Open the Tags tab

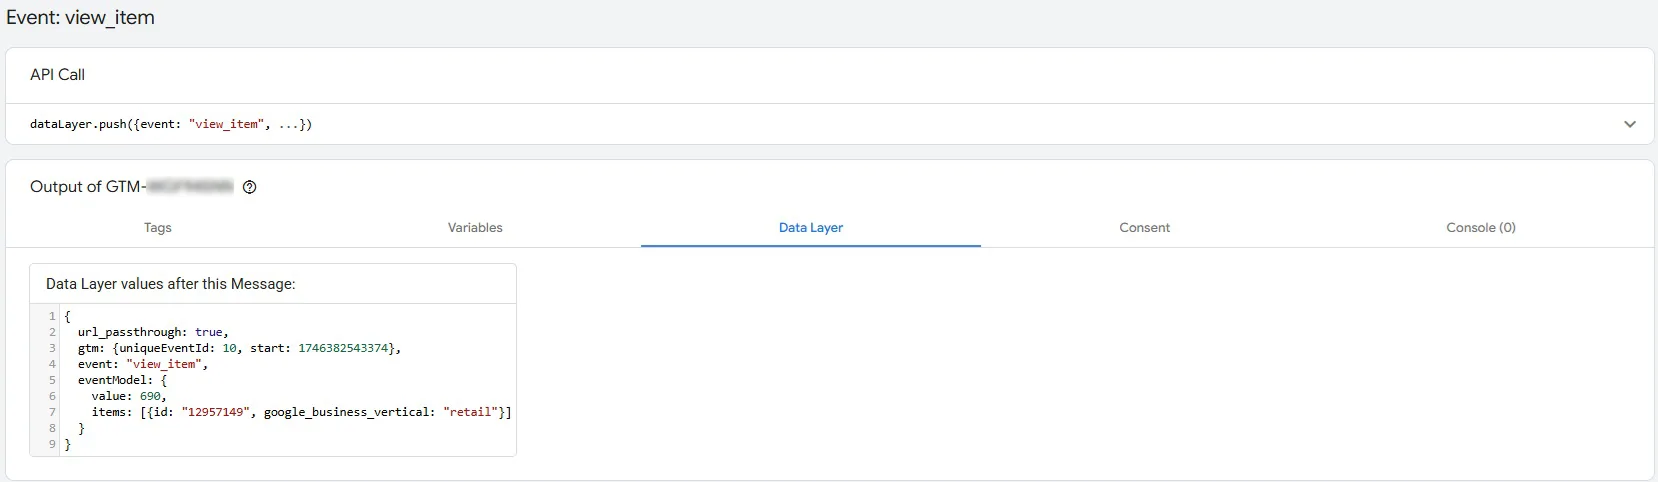(x=158, y=228)
